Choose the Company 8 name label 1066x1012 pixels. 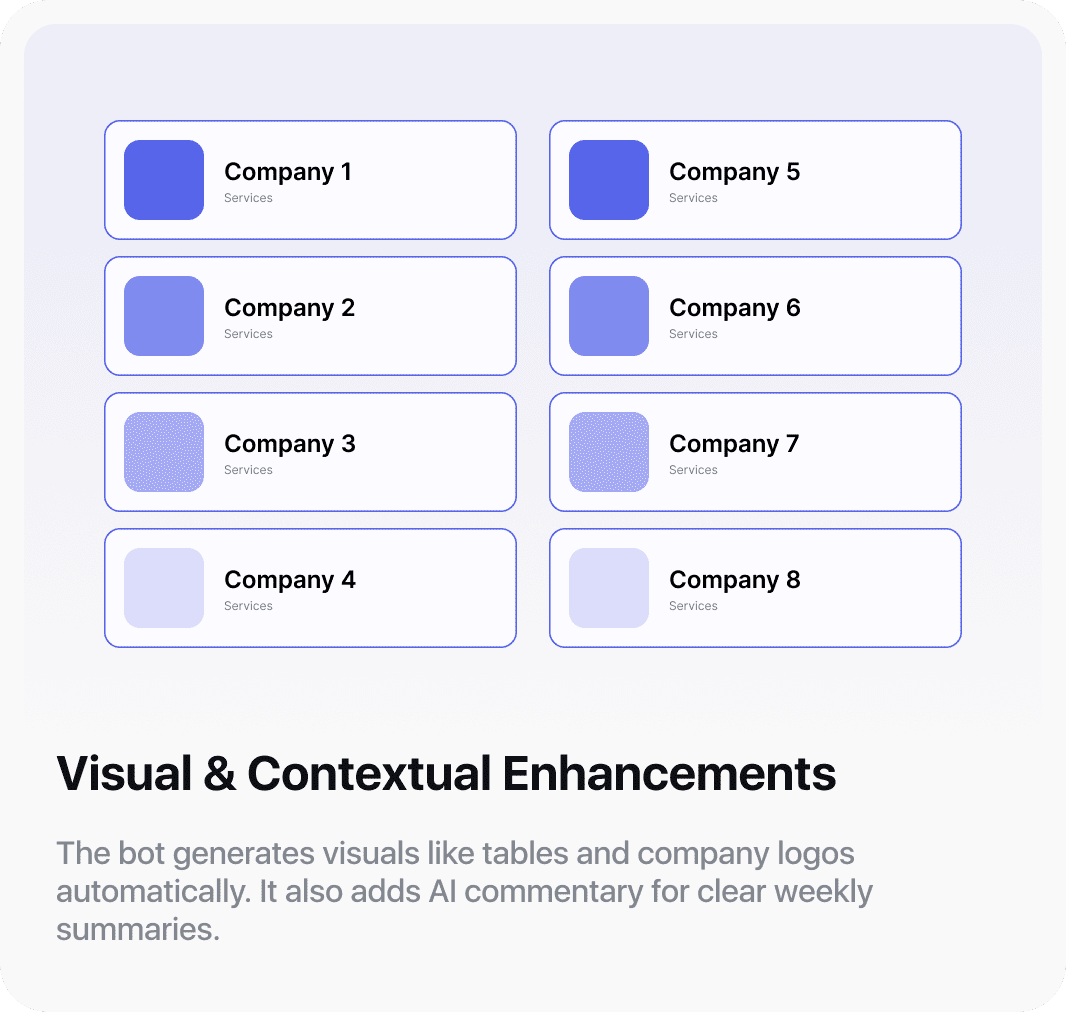click(x=734, y=580)
